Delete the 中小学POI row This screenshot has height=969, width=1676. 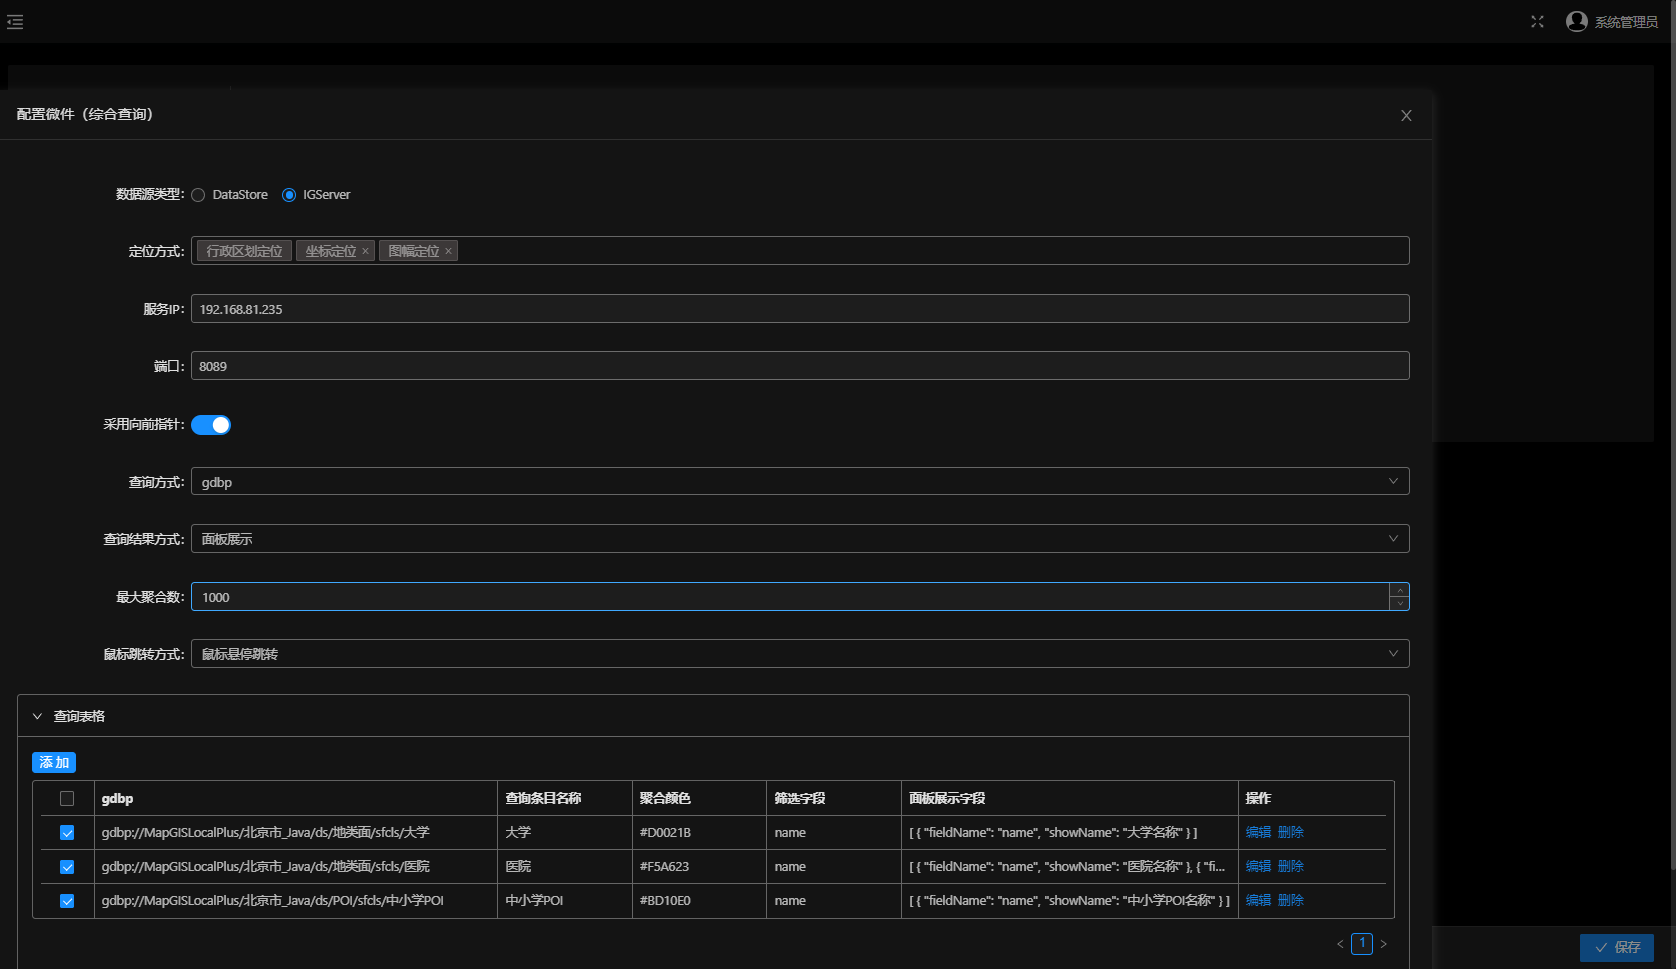(x=1291, y=900)
